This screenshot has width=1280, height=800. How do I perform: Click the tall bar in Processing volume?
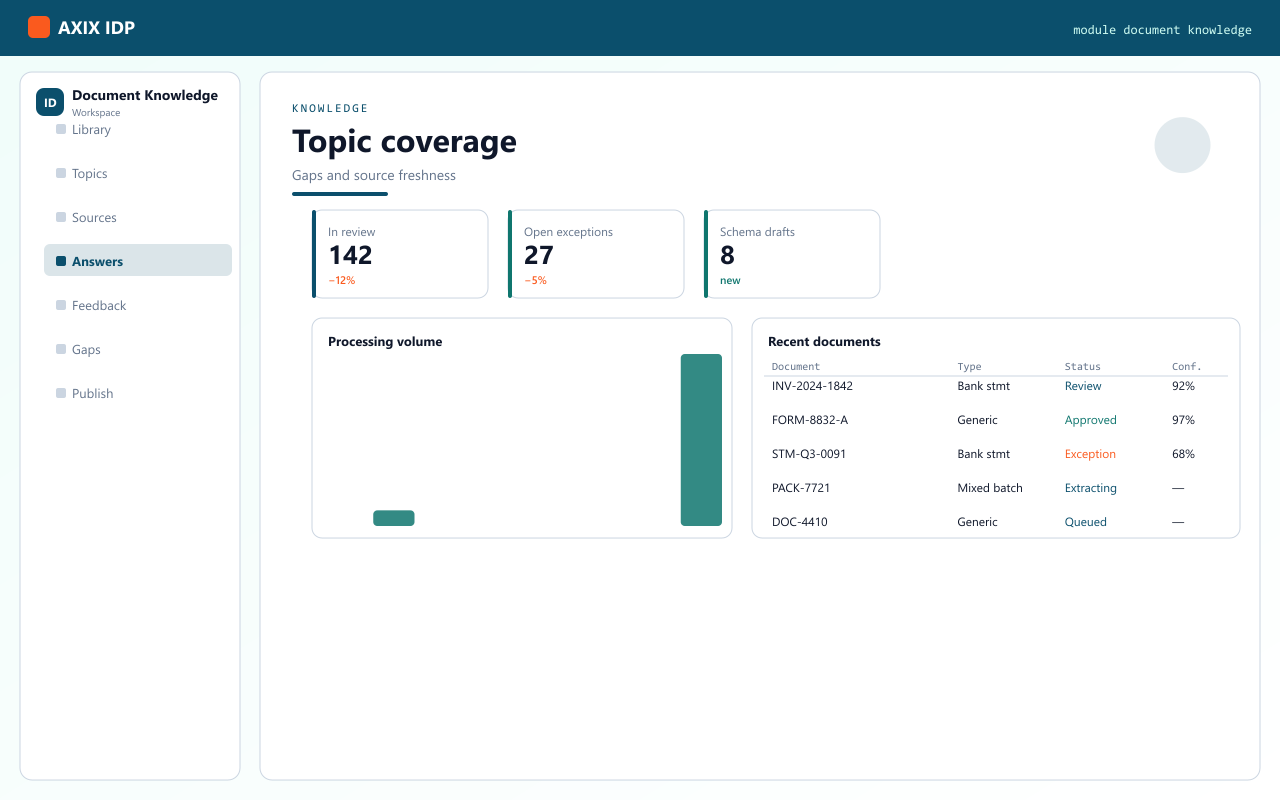[701, 440]
